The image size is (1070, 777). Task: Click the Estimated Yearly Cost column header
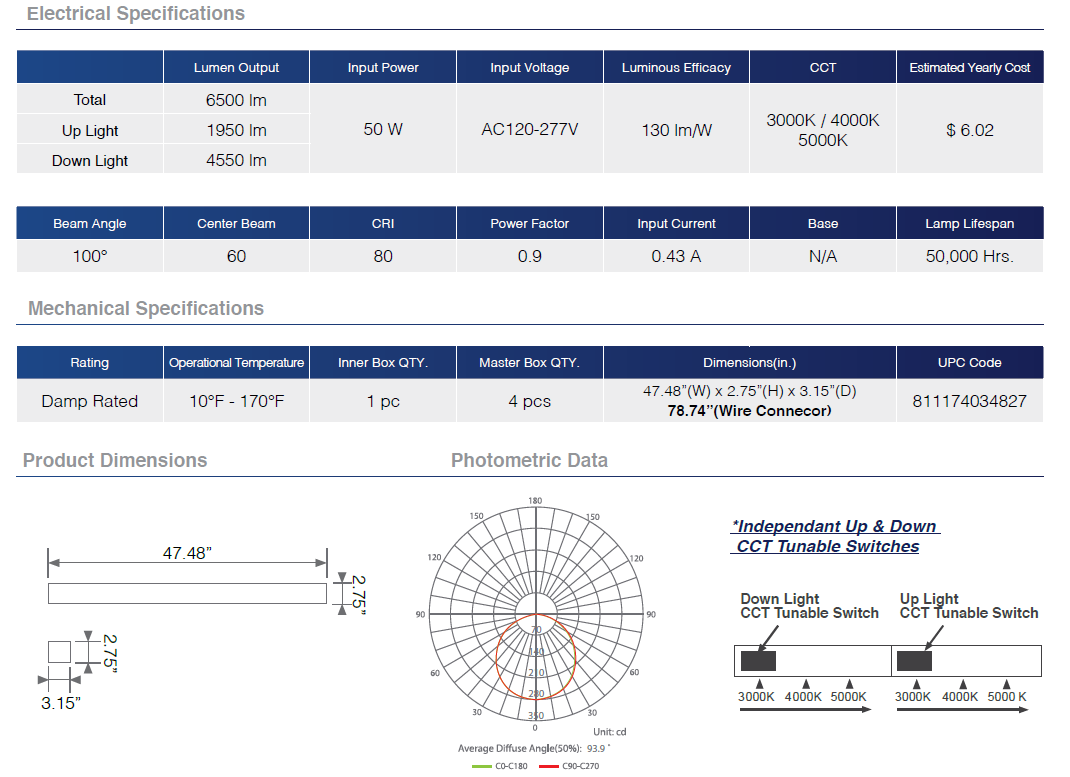pos(969,68)
